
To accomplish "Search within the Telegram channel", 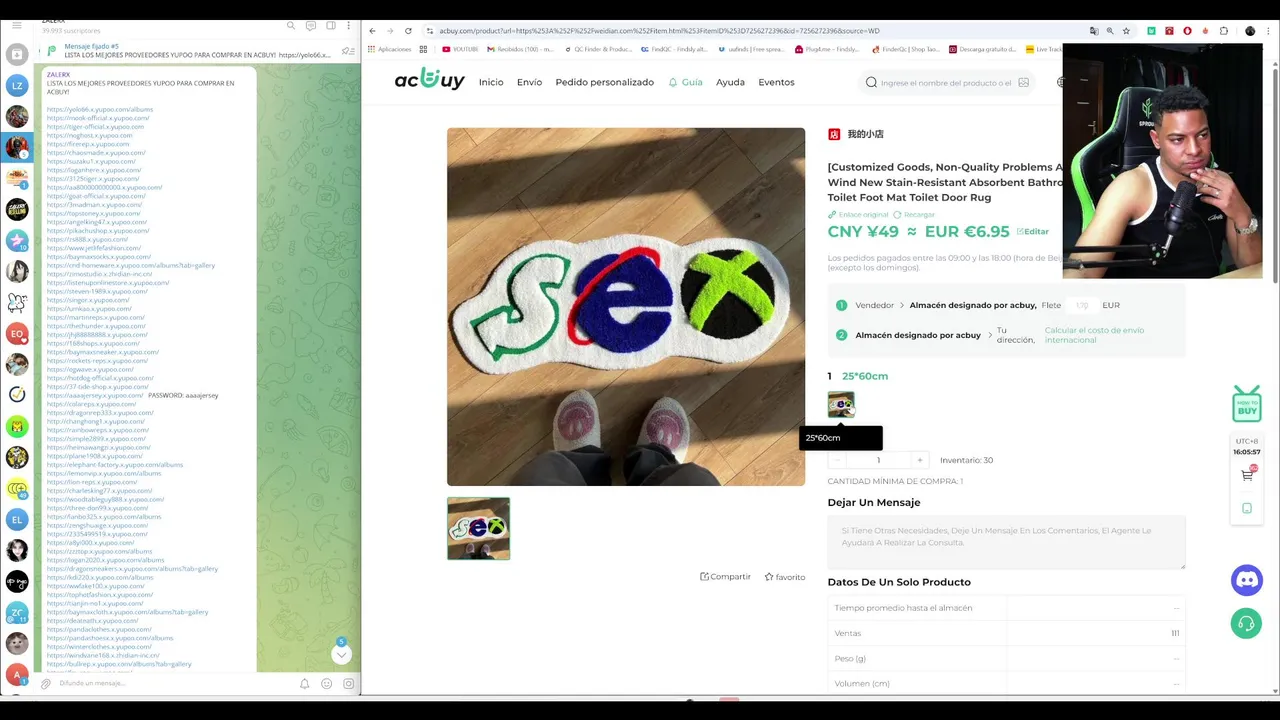I will coord(291,25).
